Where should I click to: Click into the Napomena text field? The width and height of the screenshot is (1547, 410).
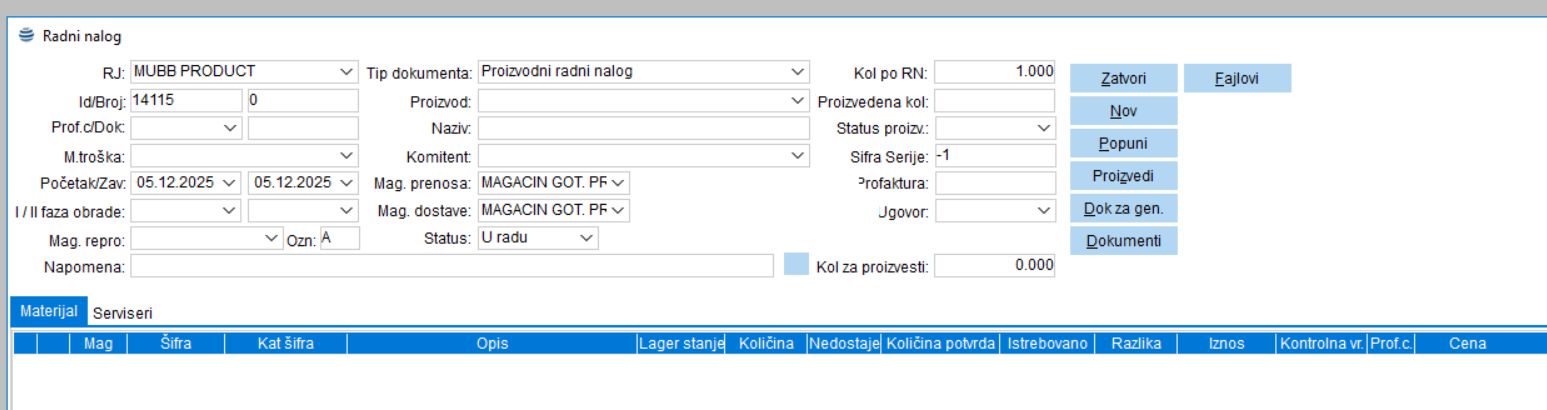451,266
